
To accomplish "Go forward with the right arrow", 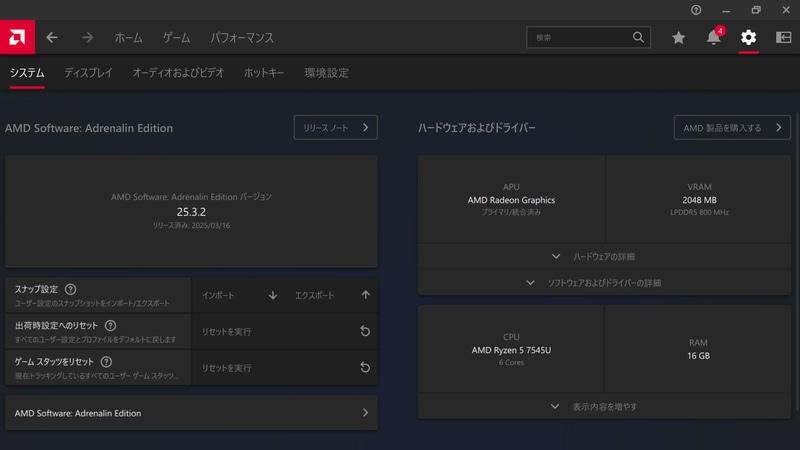I will 87,37.
